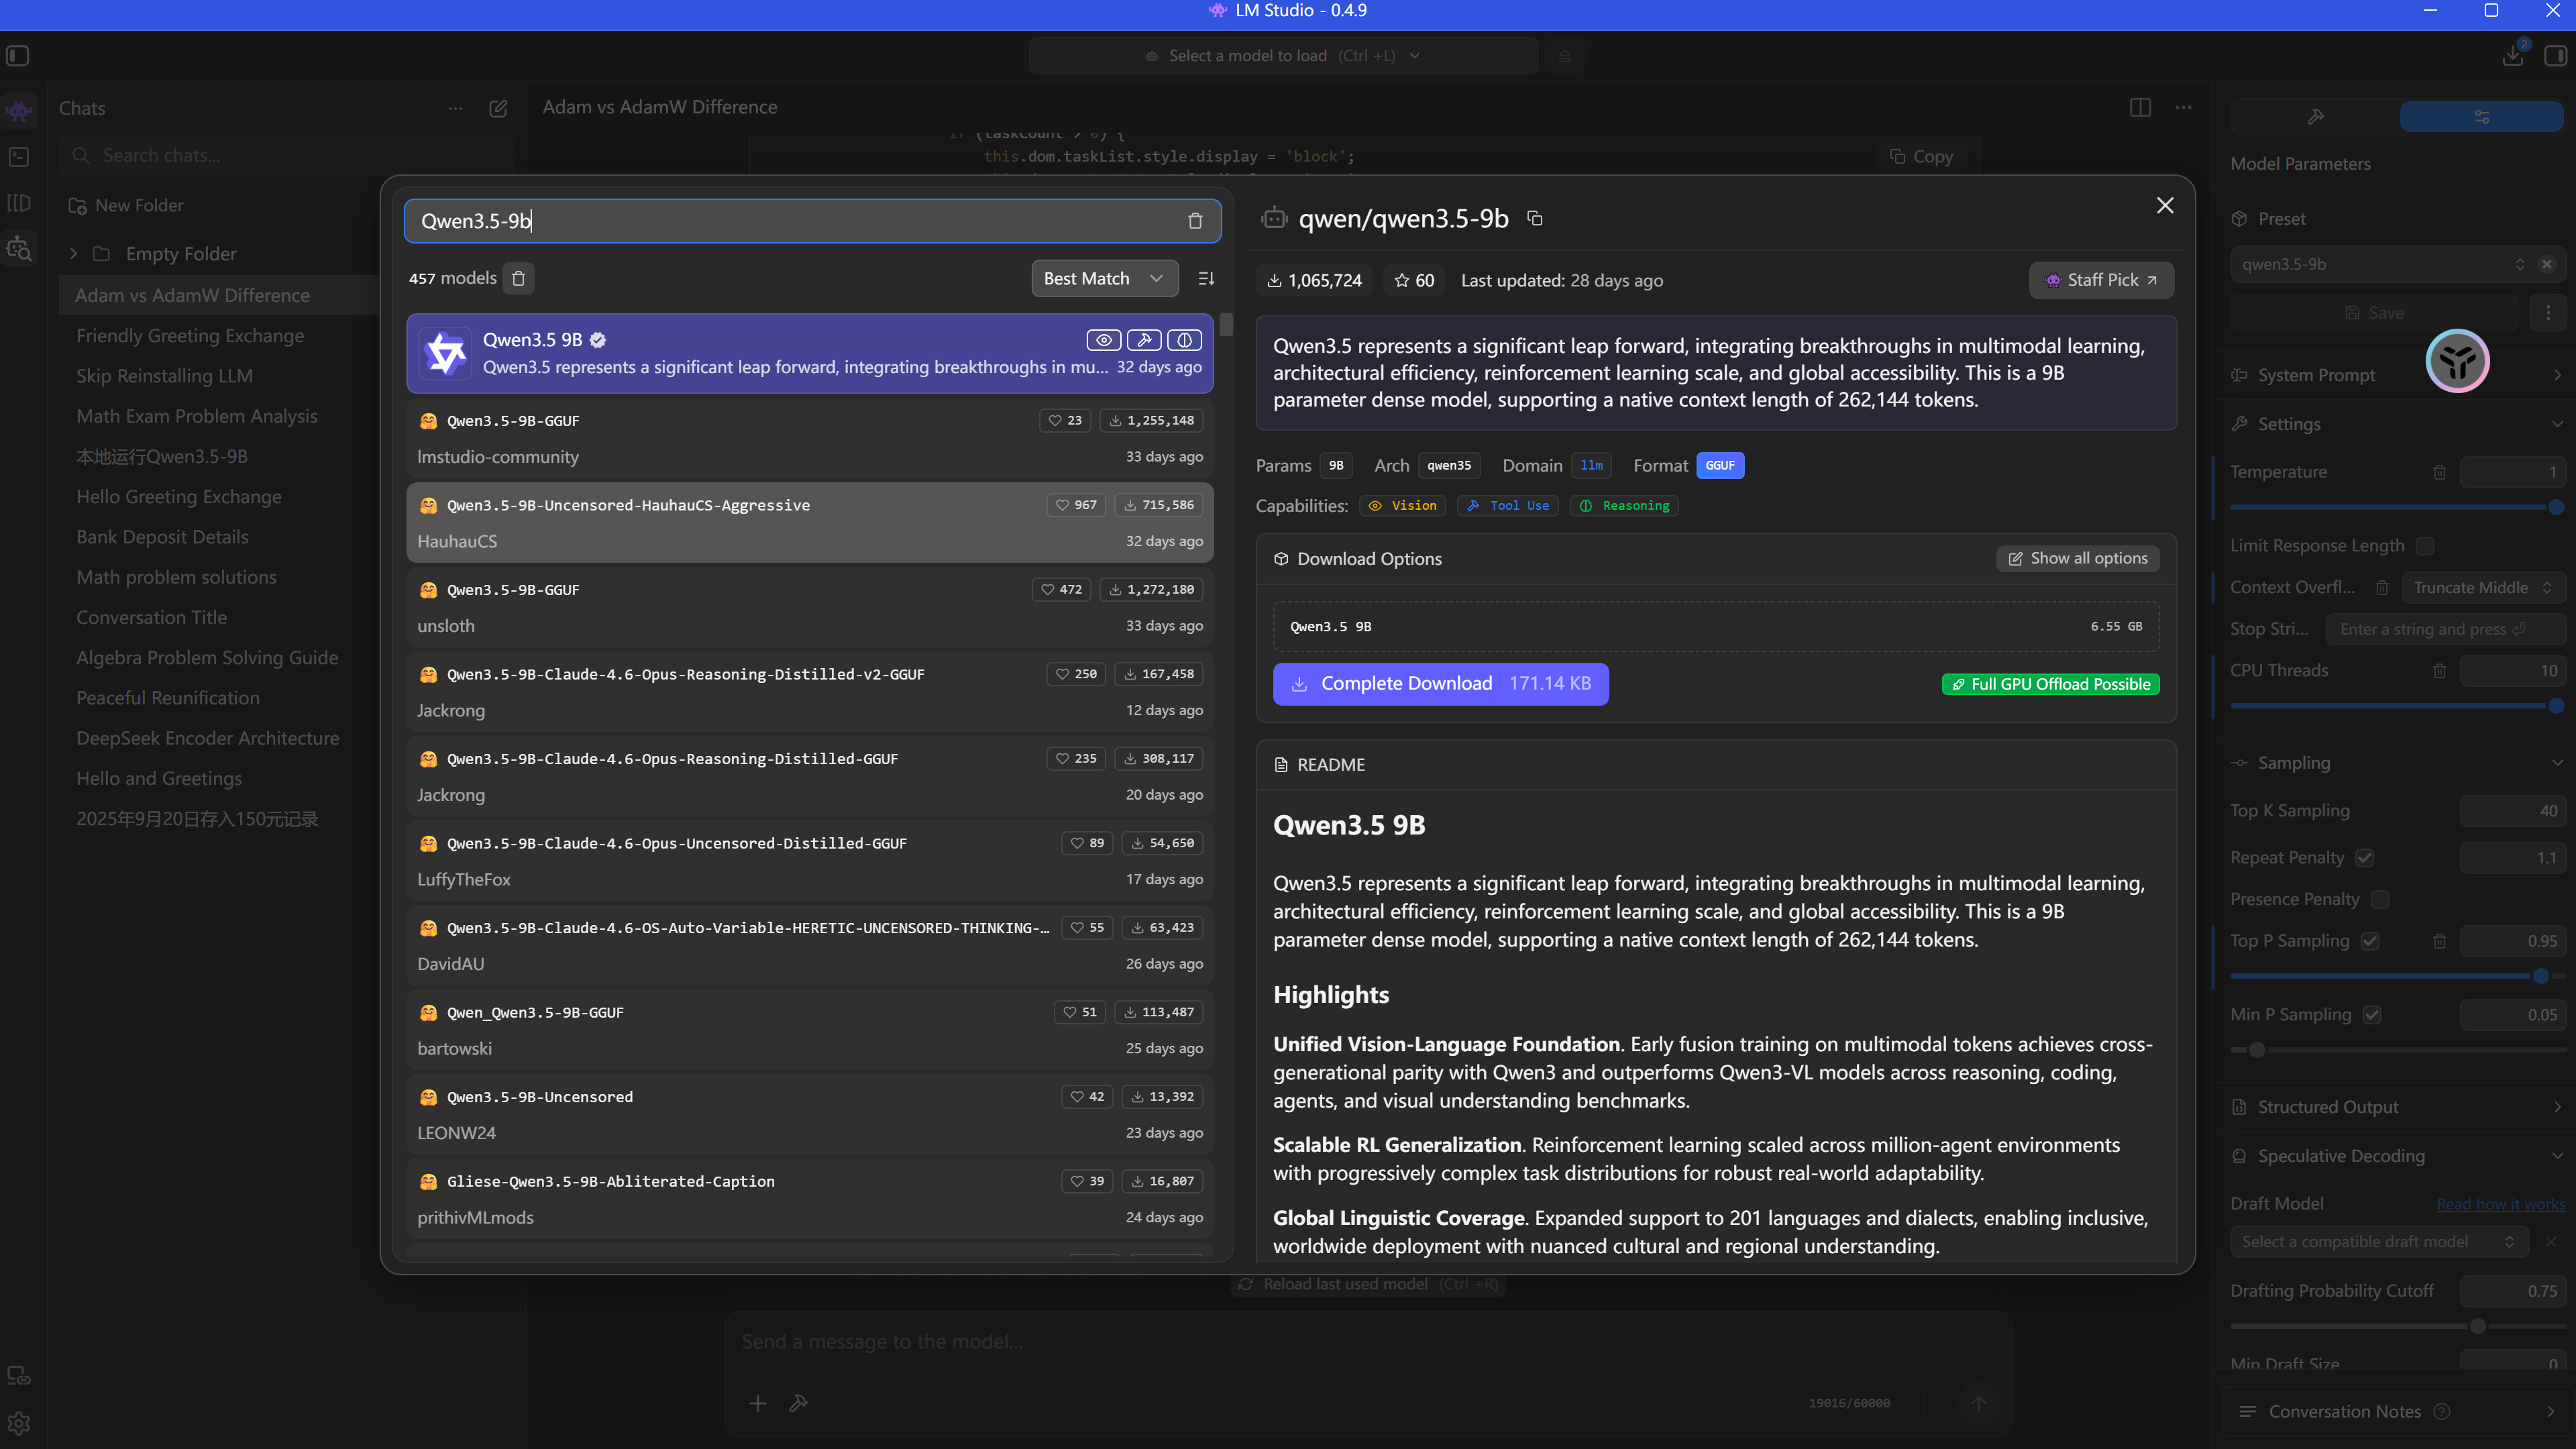Open the preset more options menu
The height and width of the screenshot is (1449, 2576).
pyautogui.click(x=2548, y=313)
